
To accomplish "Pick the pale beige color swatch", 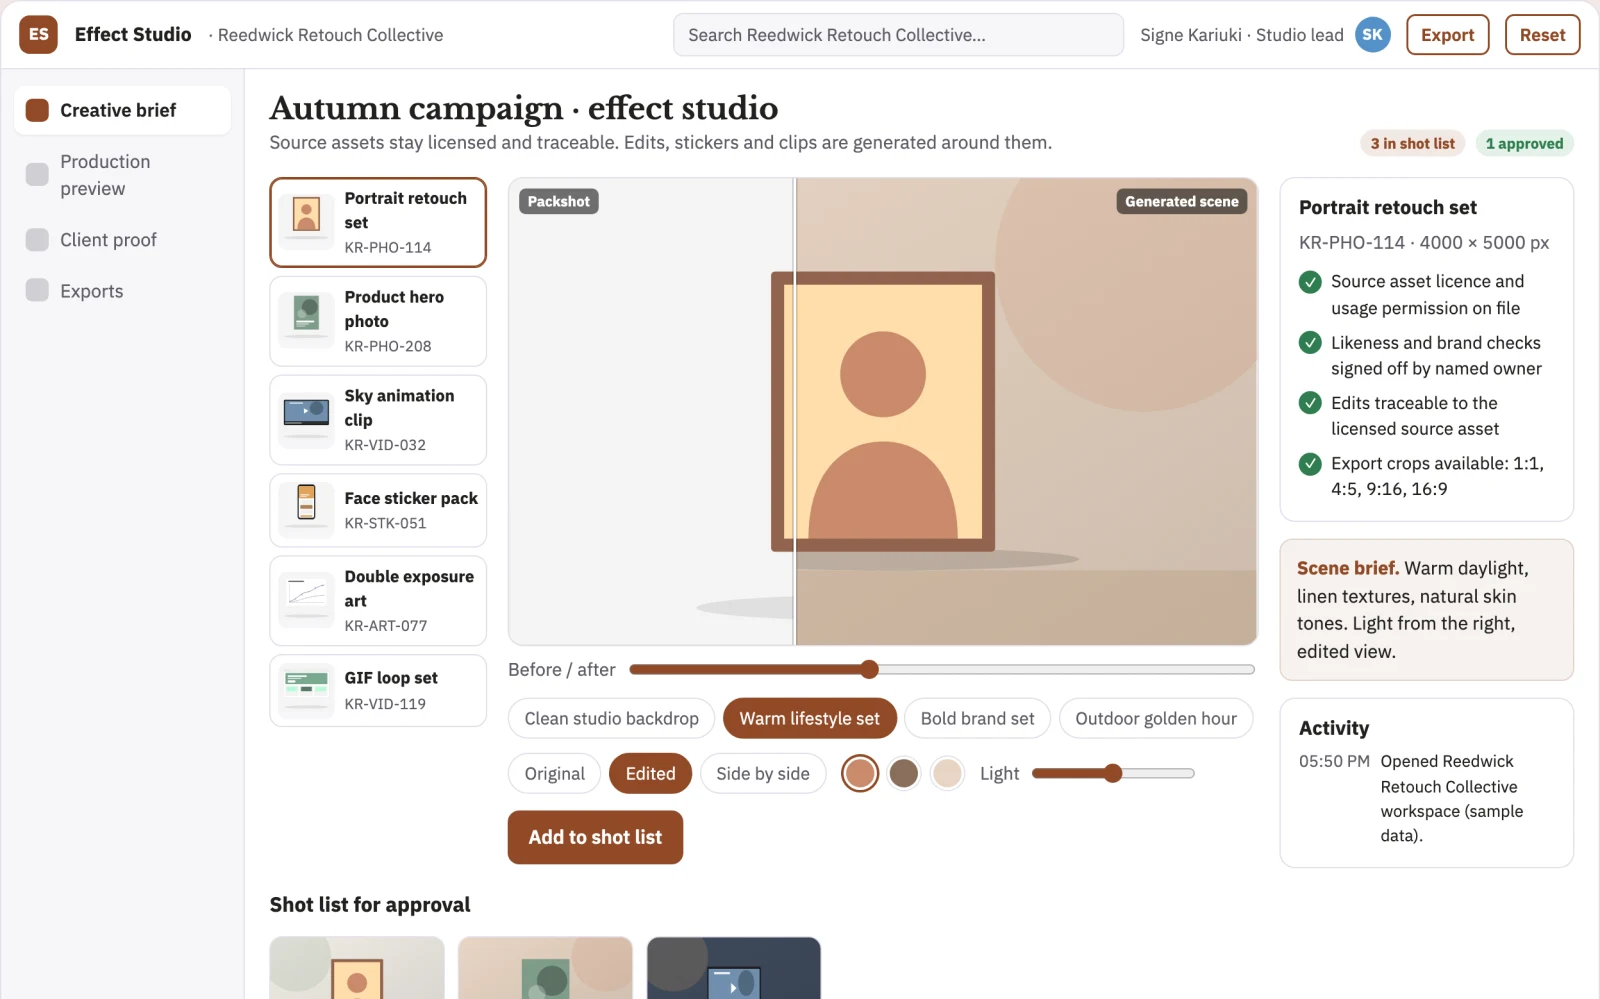I will click(947, 773).
